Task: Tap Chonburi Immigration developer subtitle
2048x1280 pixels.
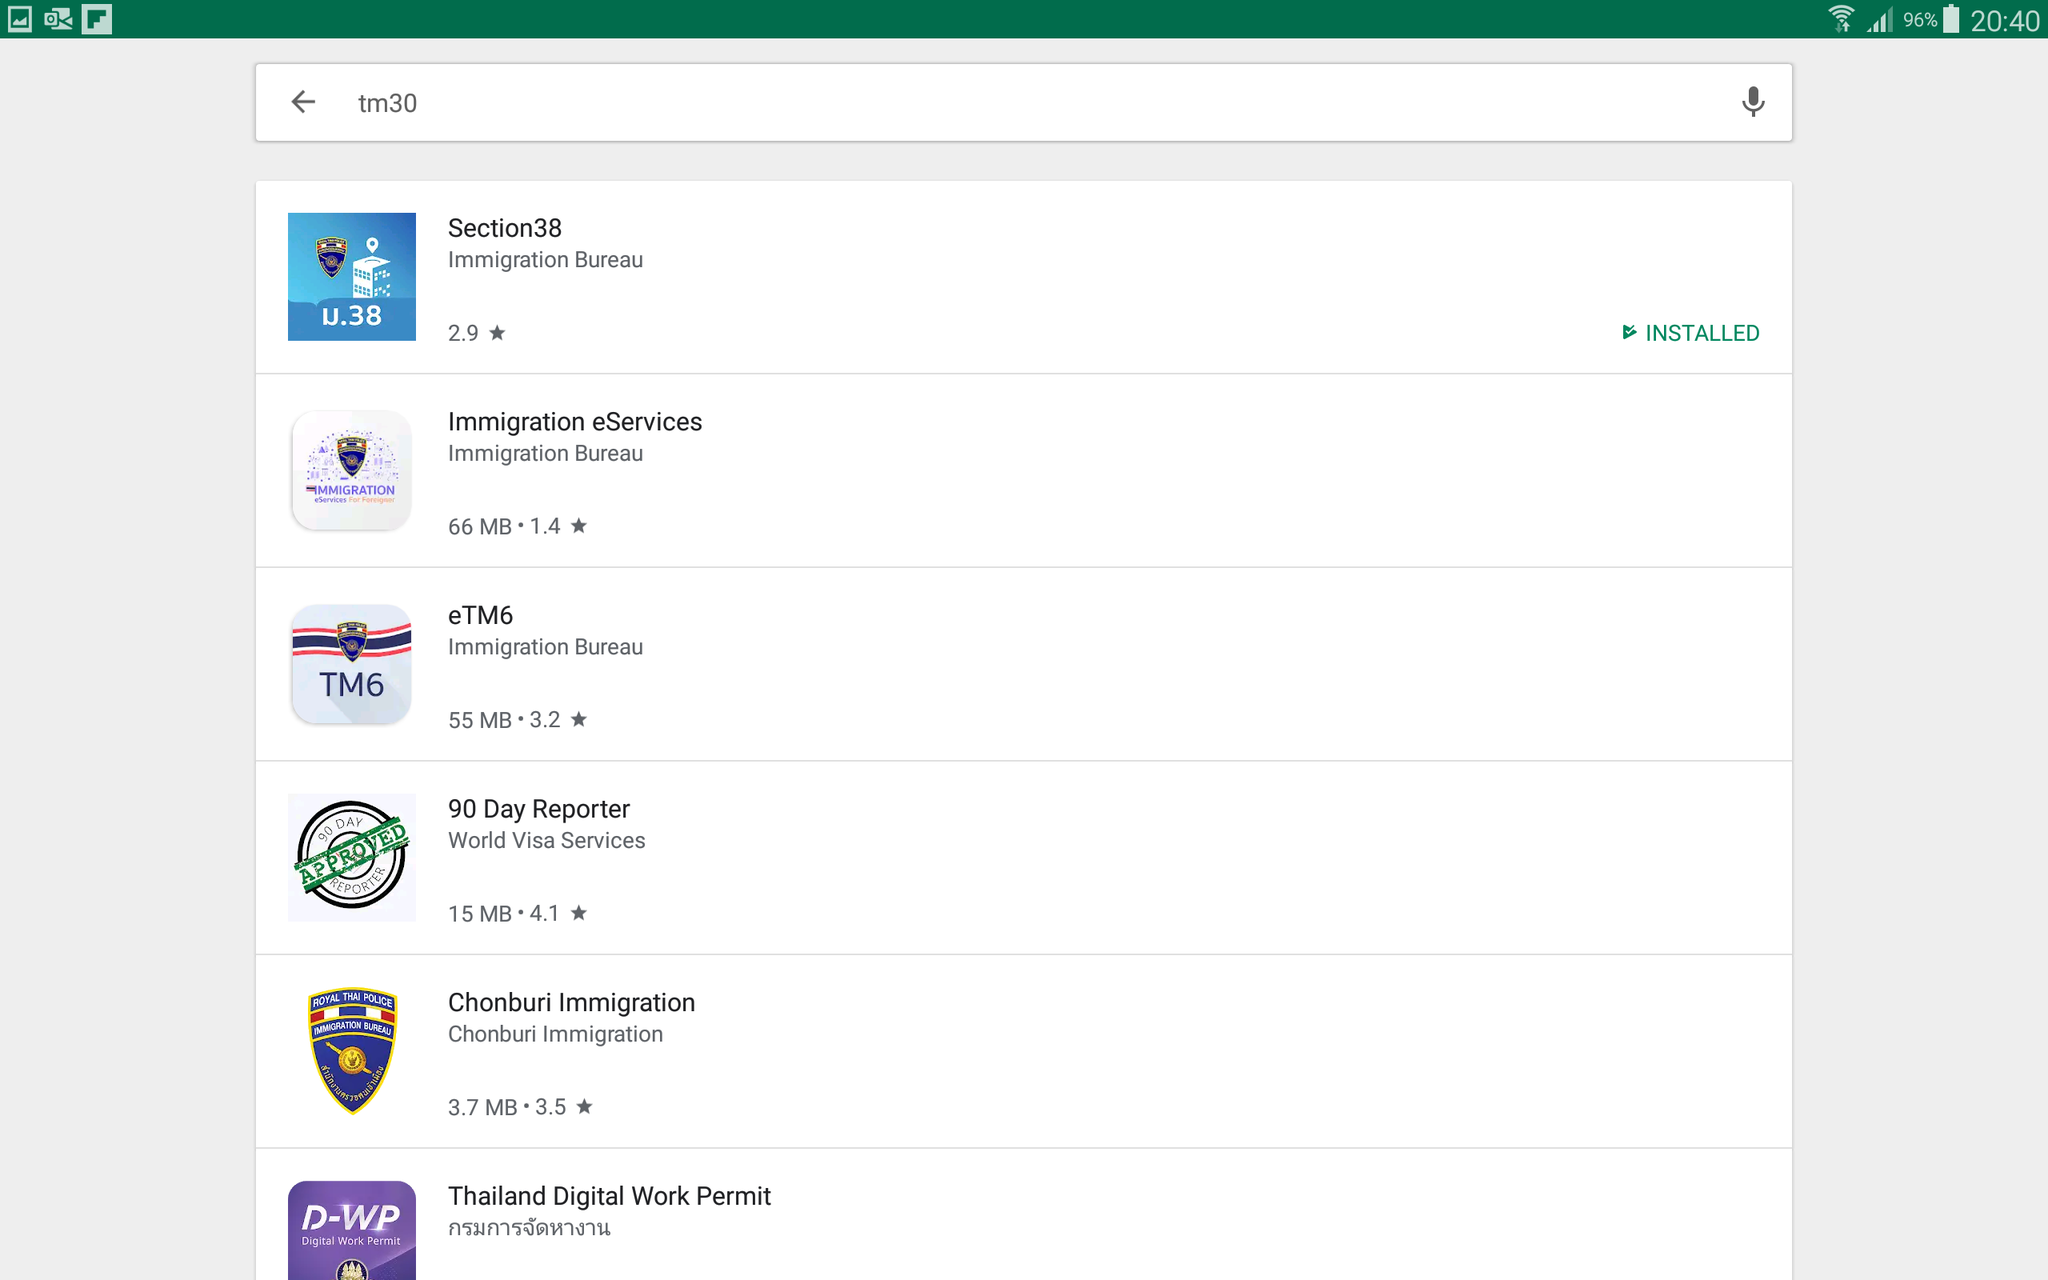Action: [x=555, y=1034]
